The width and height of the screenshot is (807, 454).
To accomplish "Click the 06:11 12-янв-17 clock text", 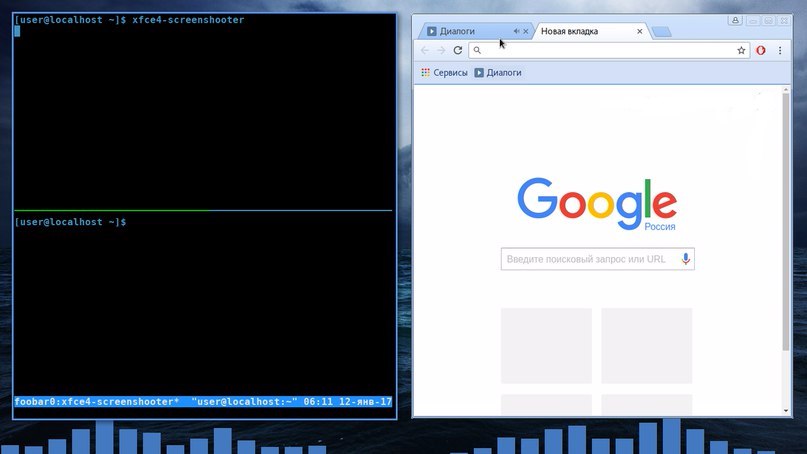I will click(x=347, y=401).
